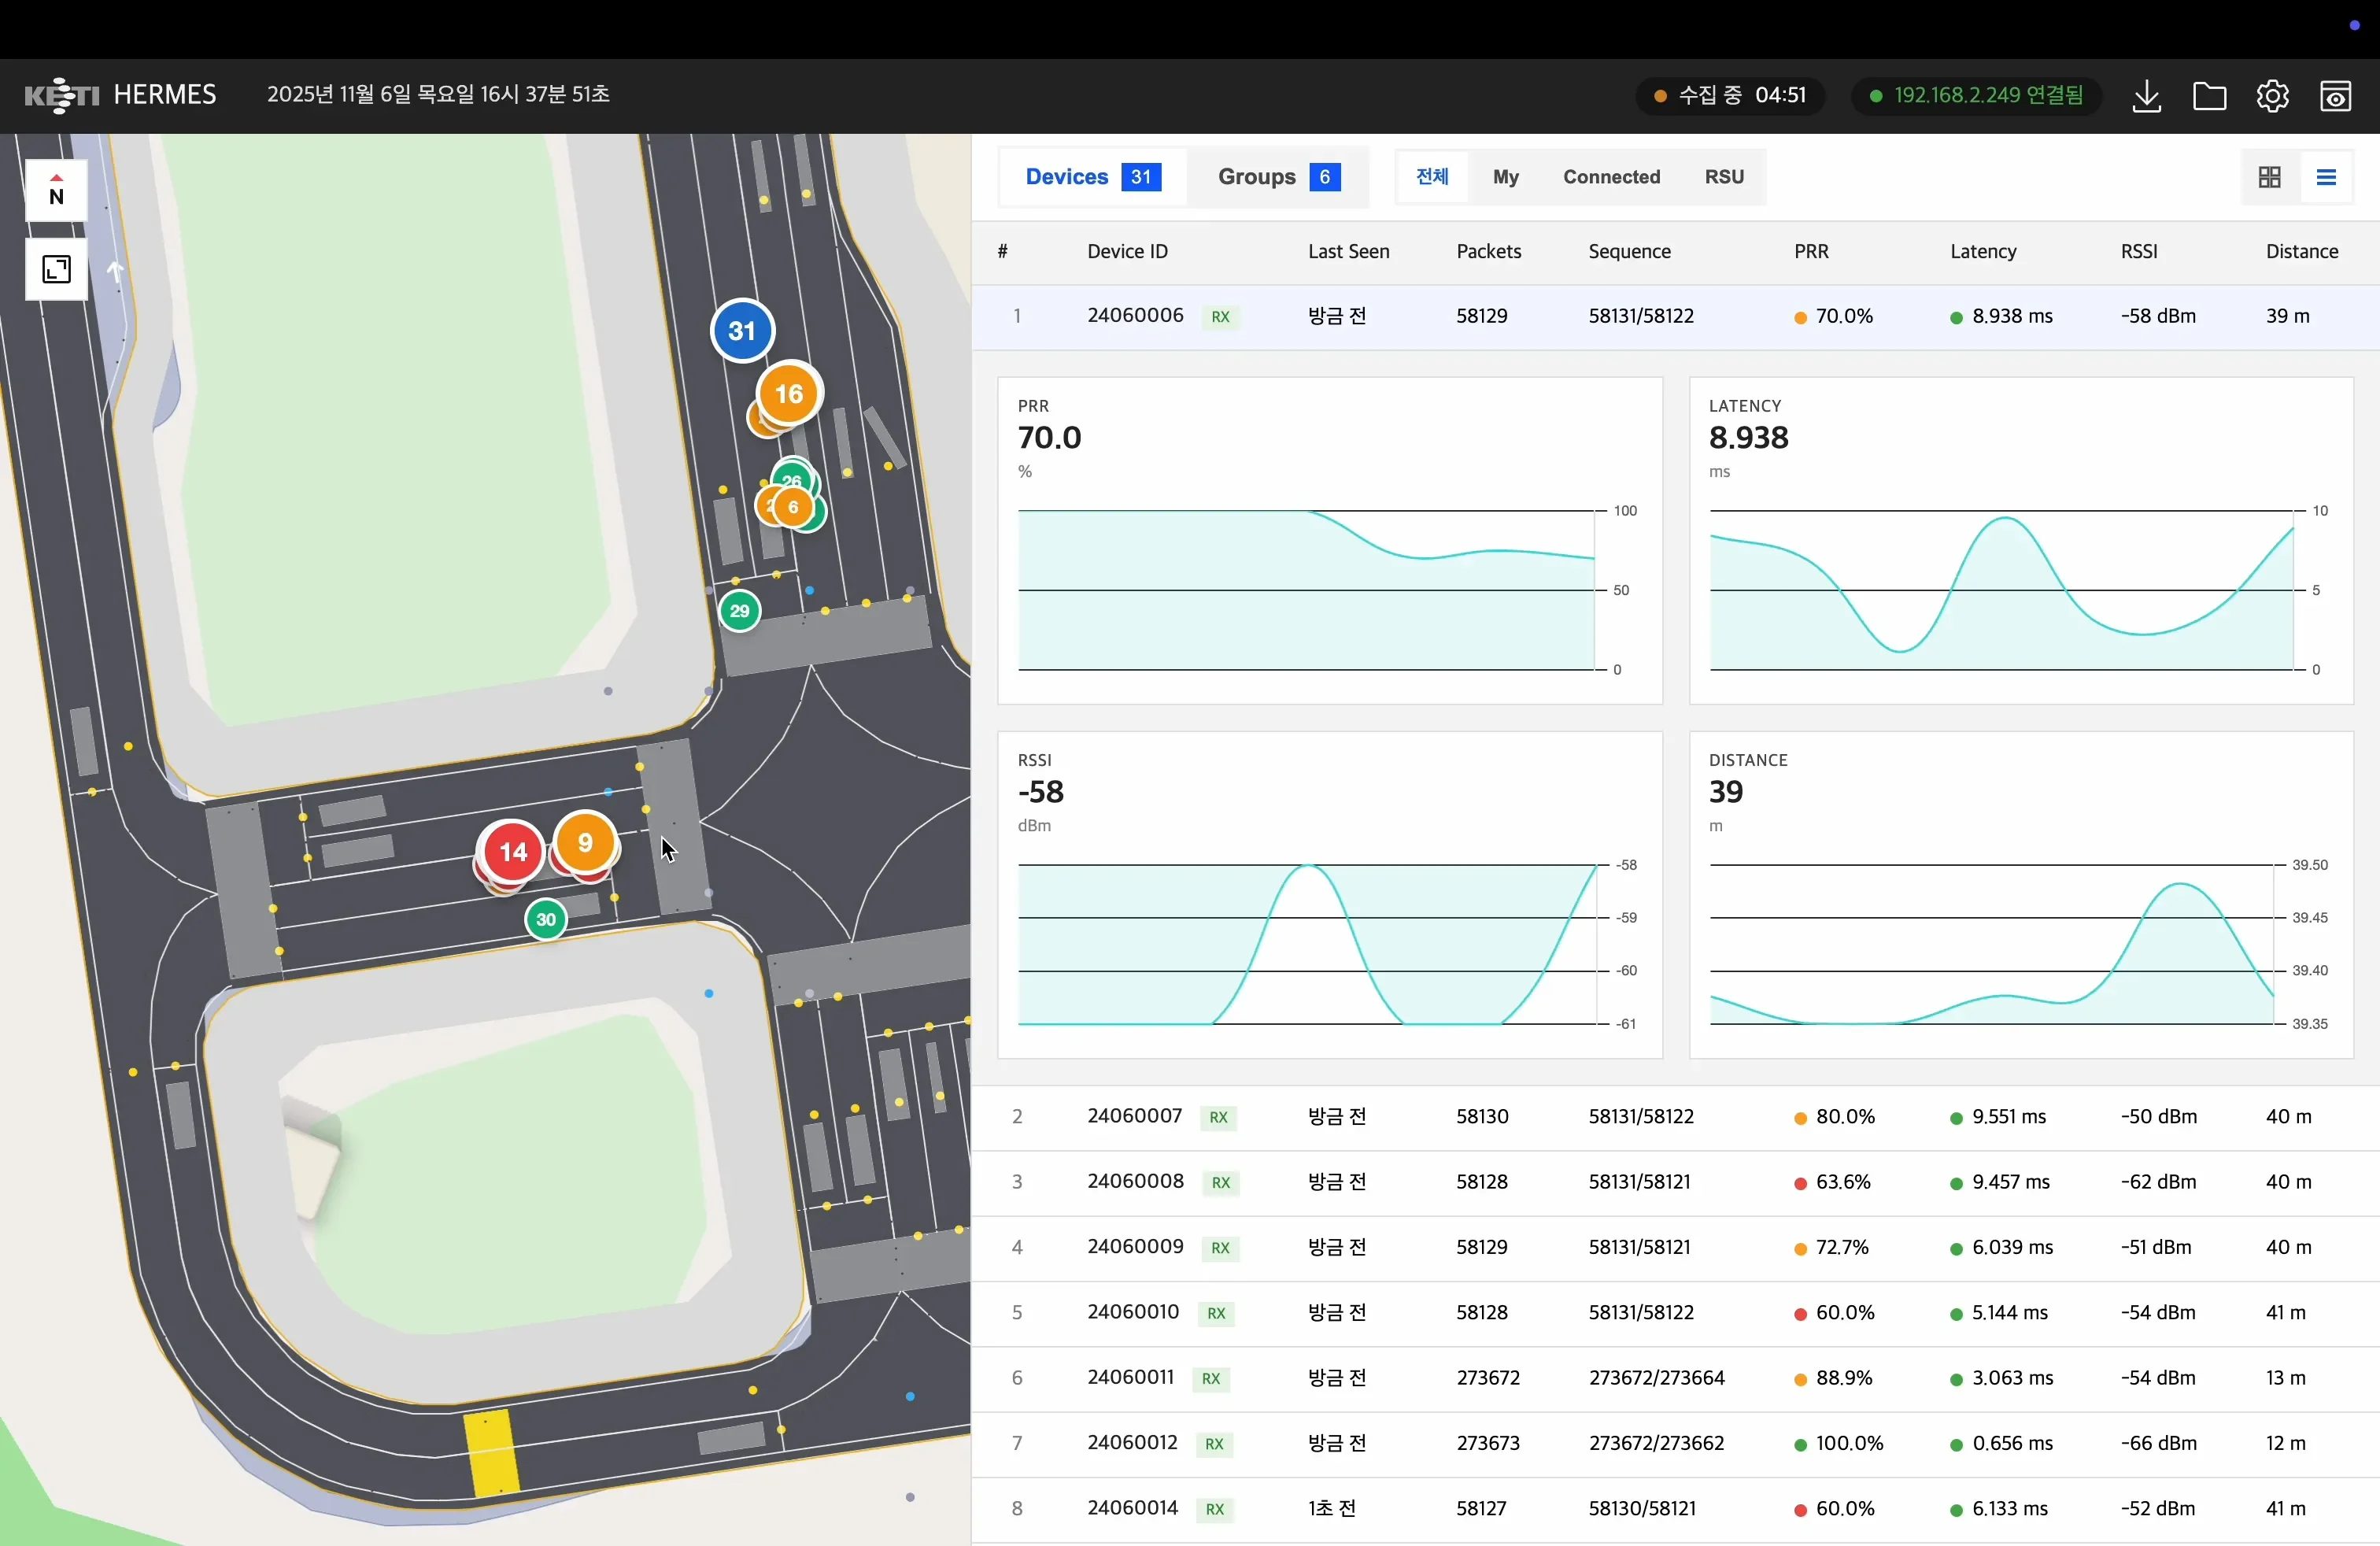Expand device row 24060012
Viewport: 2380px width, 1546px height.
point(1675,1443)
